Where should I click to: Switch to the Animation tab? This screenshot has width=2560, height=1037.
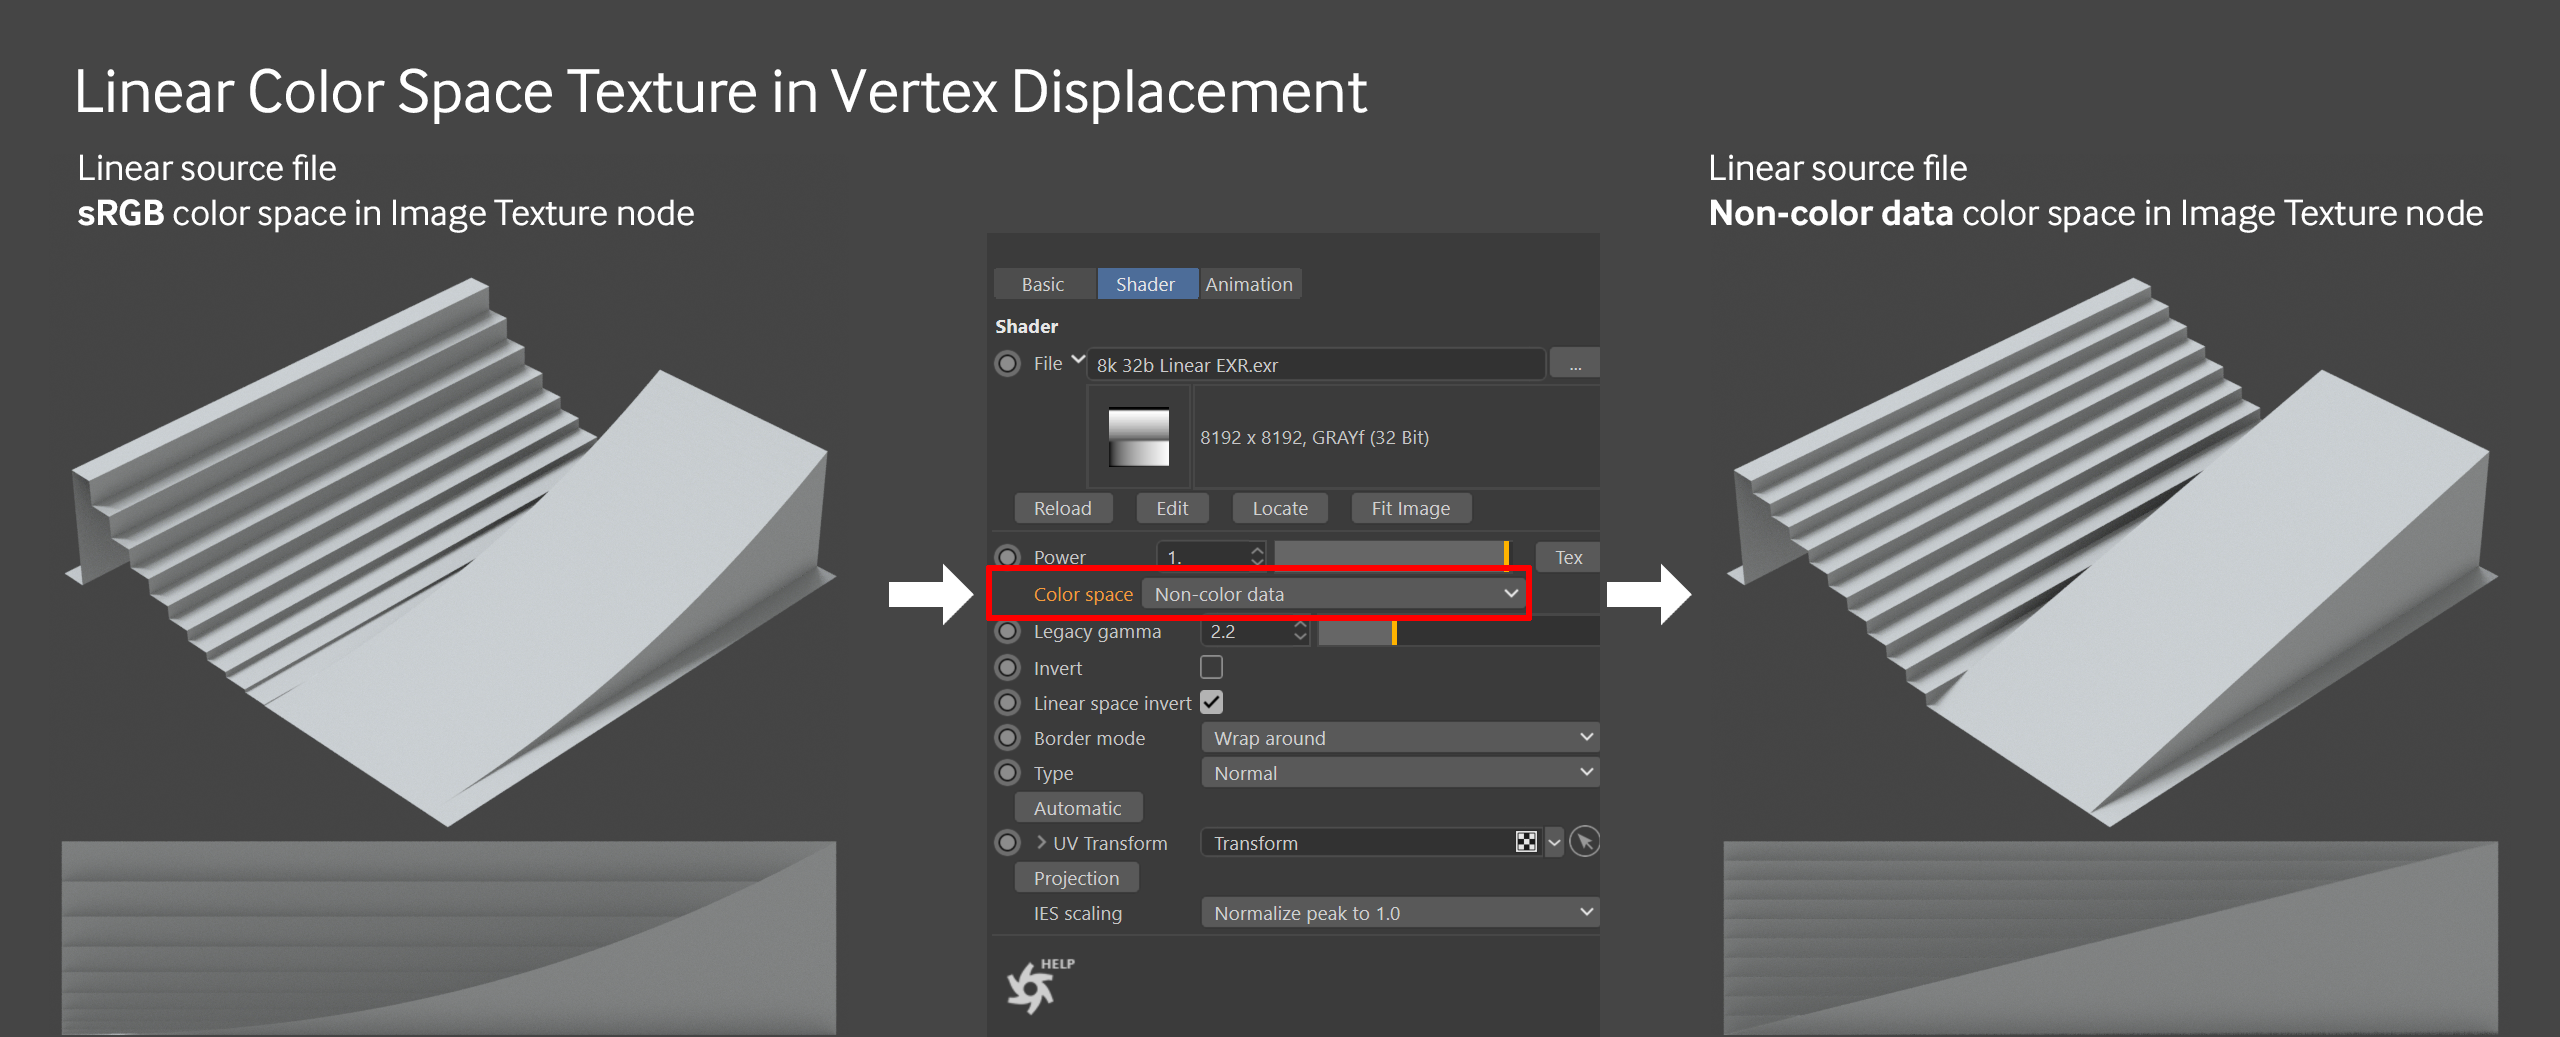click(x=1249, y=284)
